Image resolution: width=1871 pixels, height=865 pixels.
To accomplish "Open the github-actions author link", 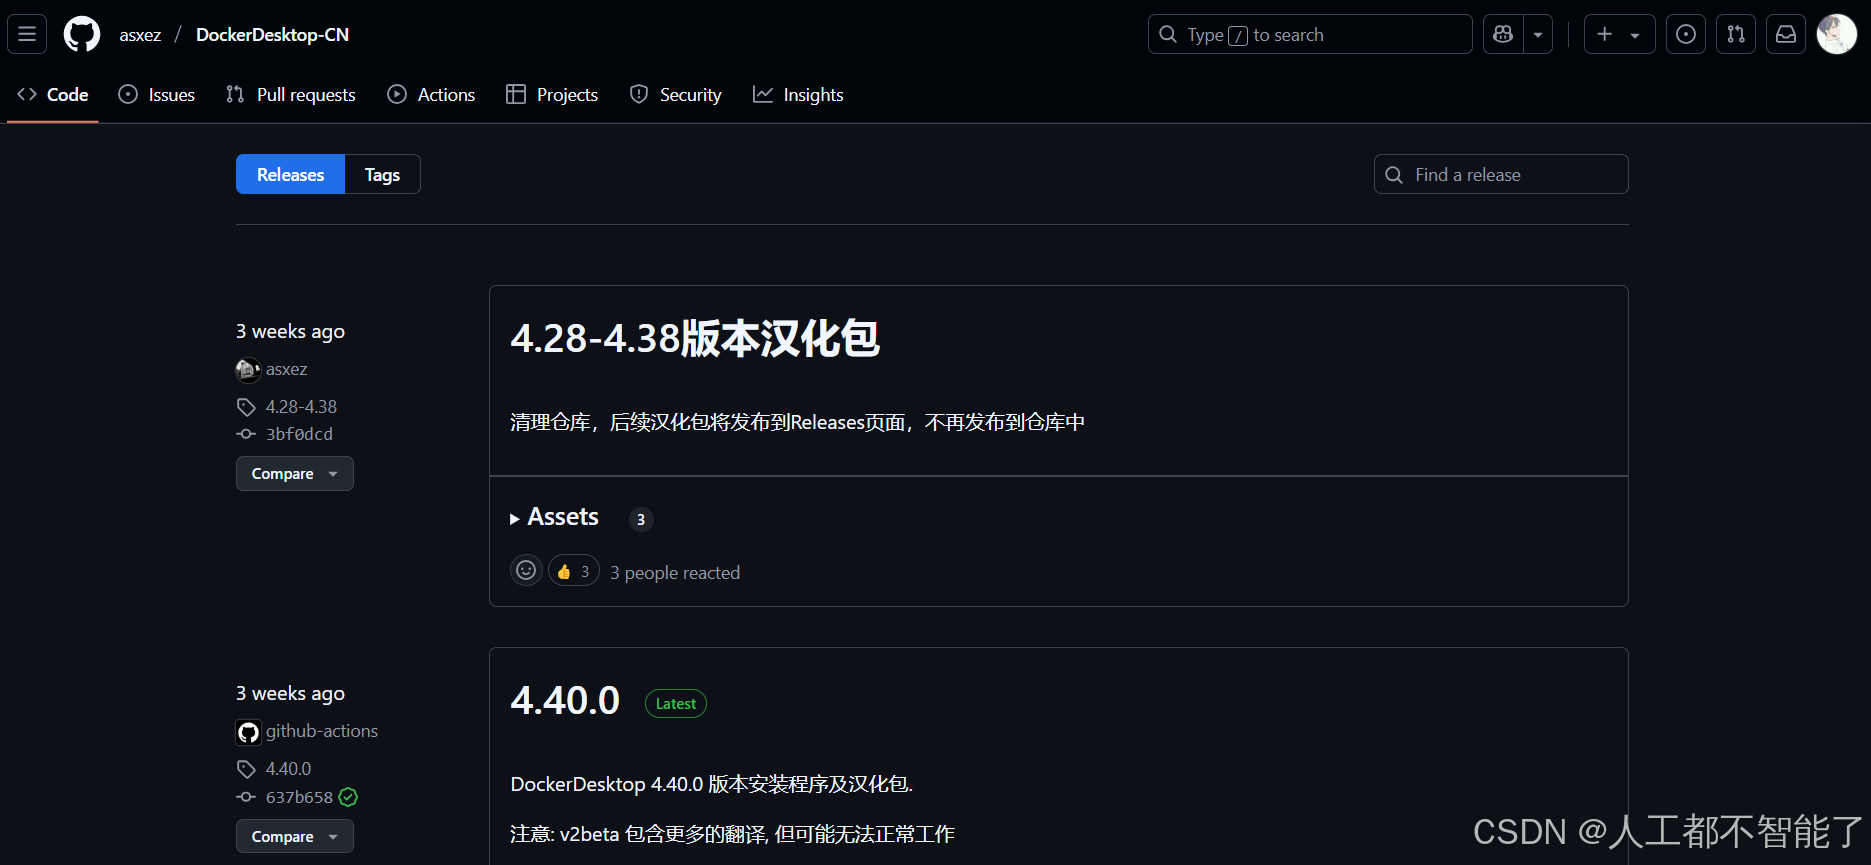I will [322, 731].
